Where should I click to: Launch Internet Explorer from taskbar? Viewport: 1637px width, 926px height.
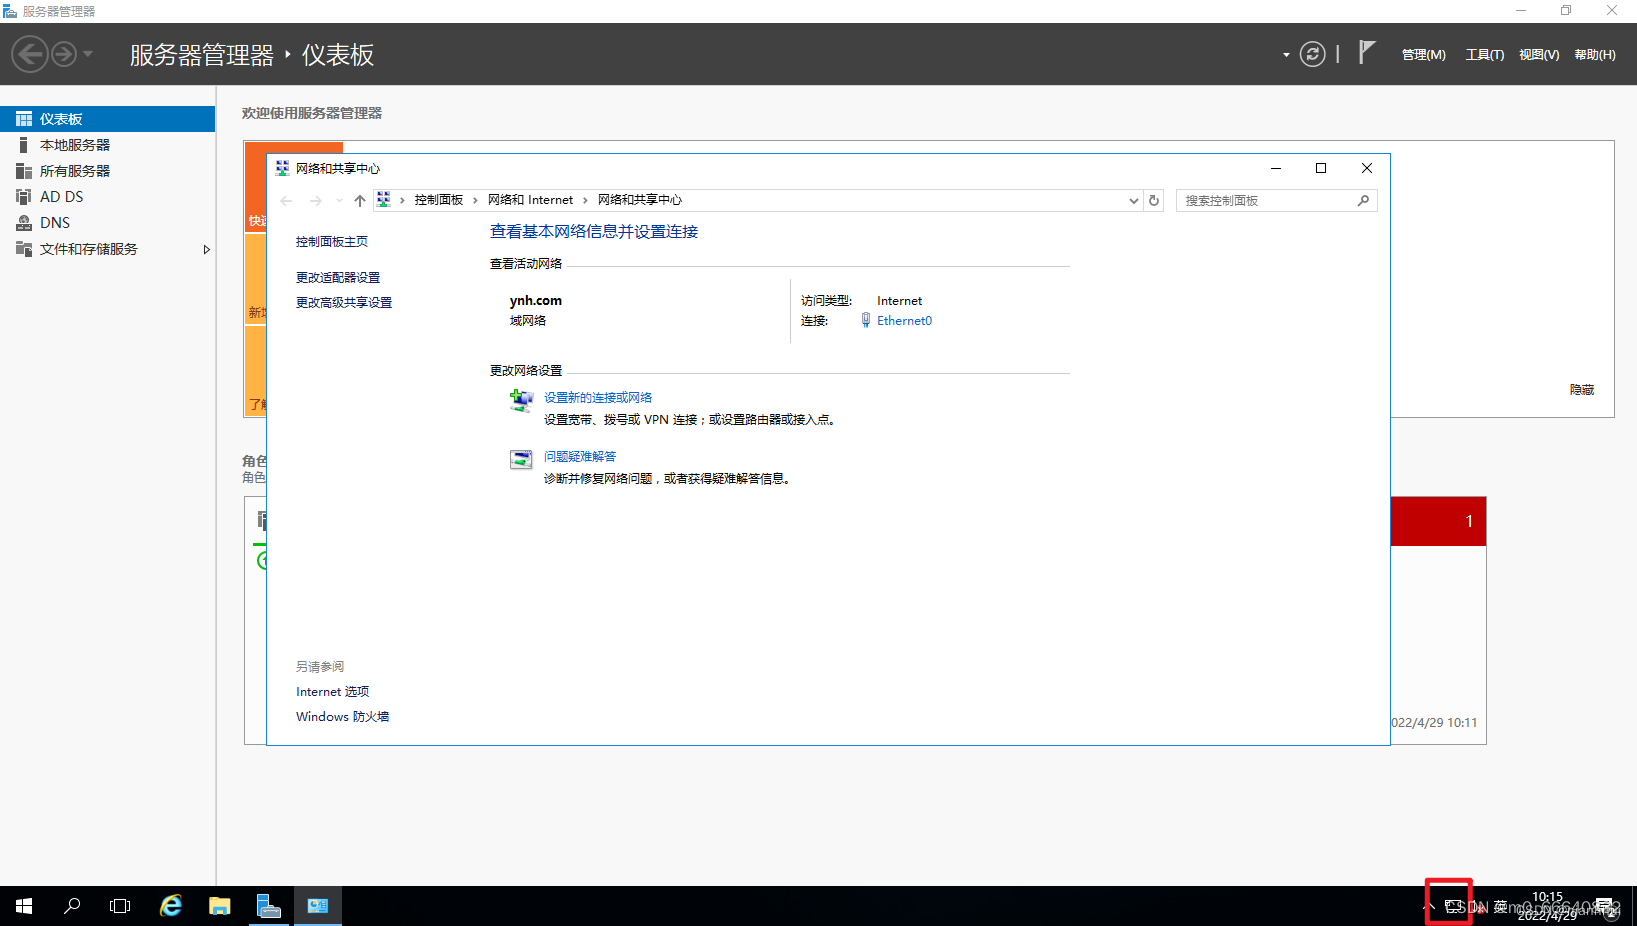(171, 906)
